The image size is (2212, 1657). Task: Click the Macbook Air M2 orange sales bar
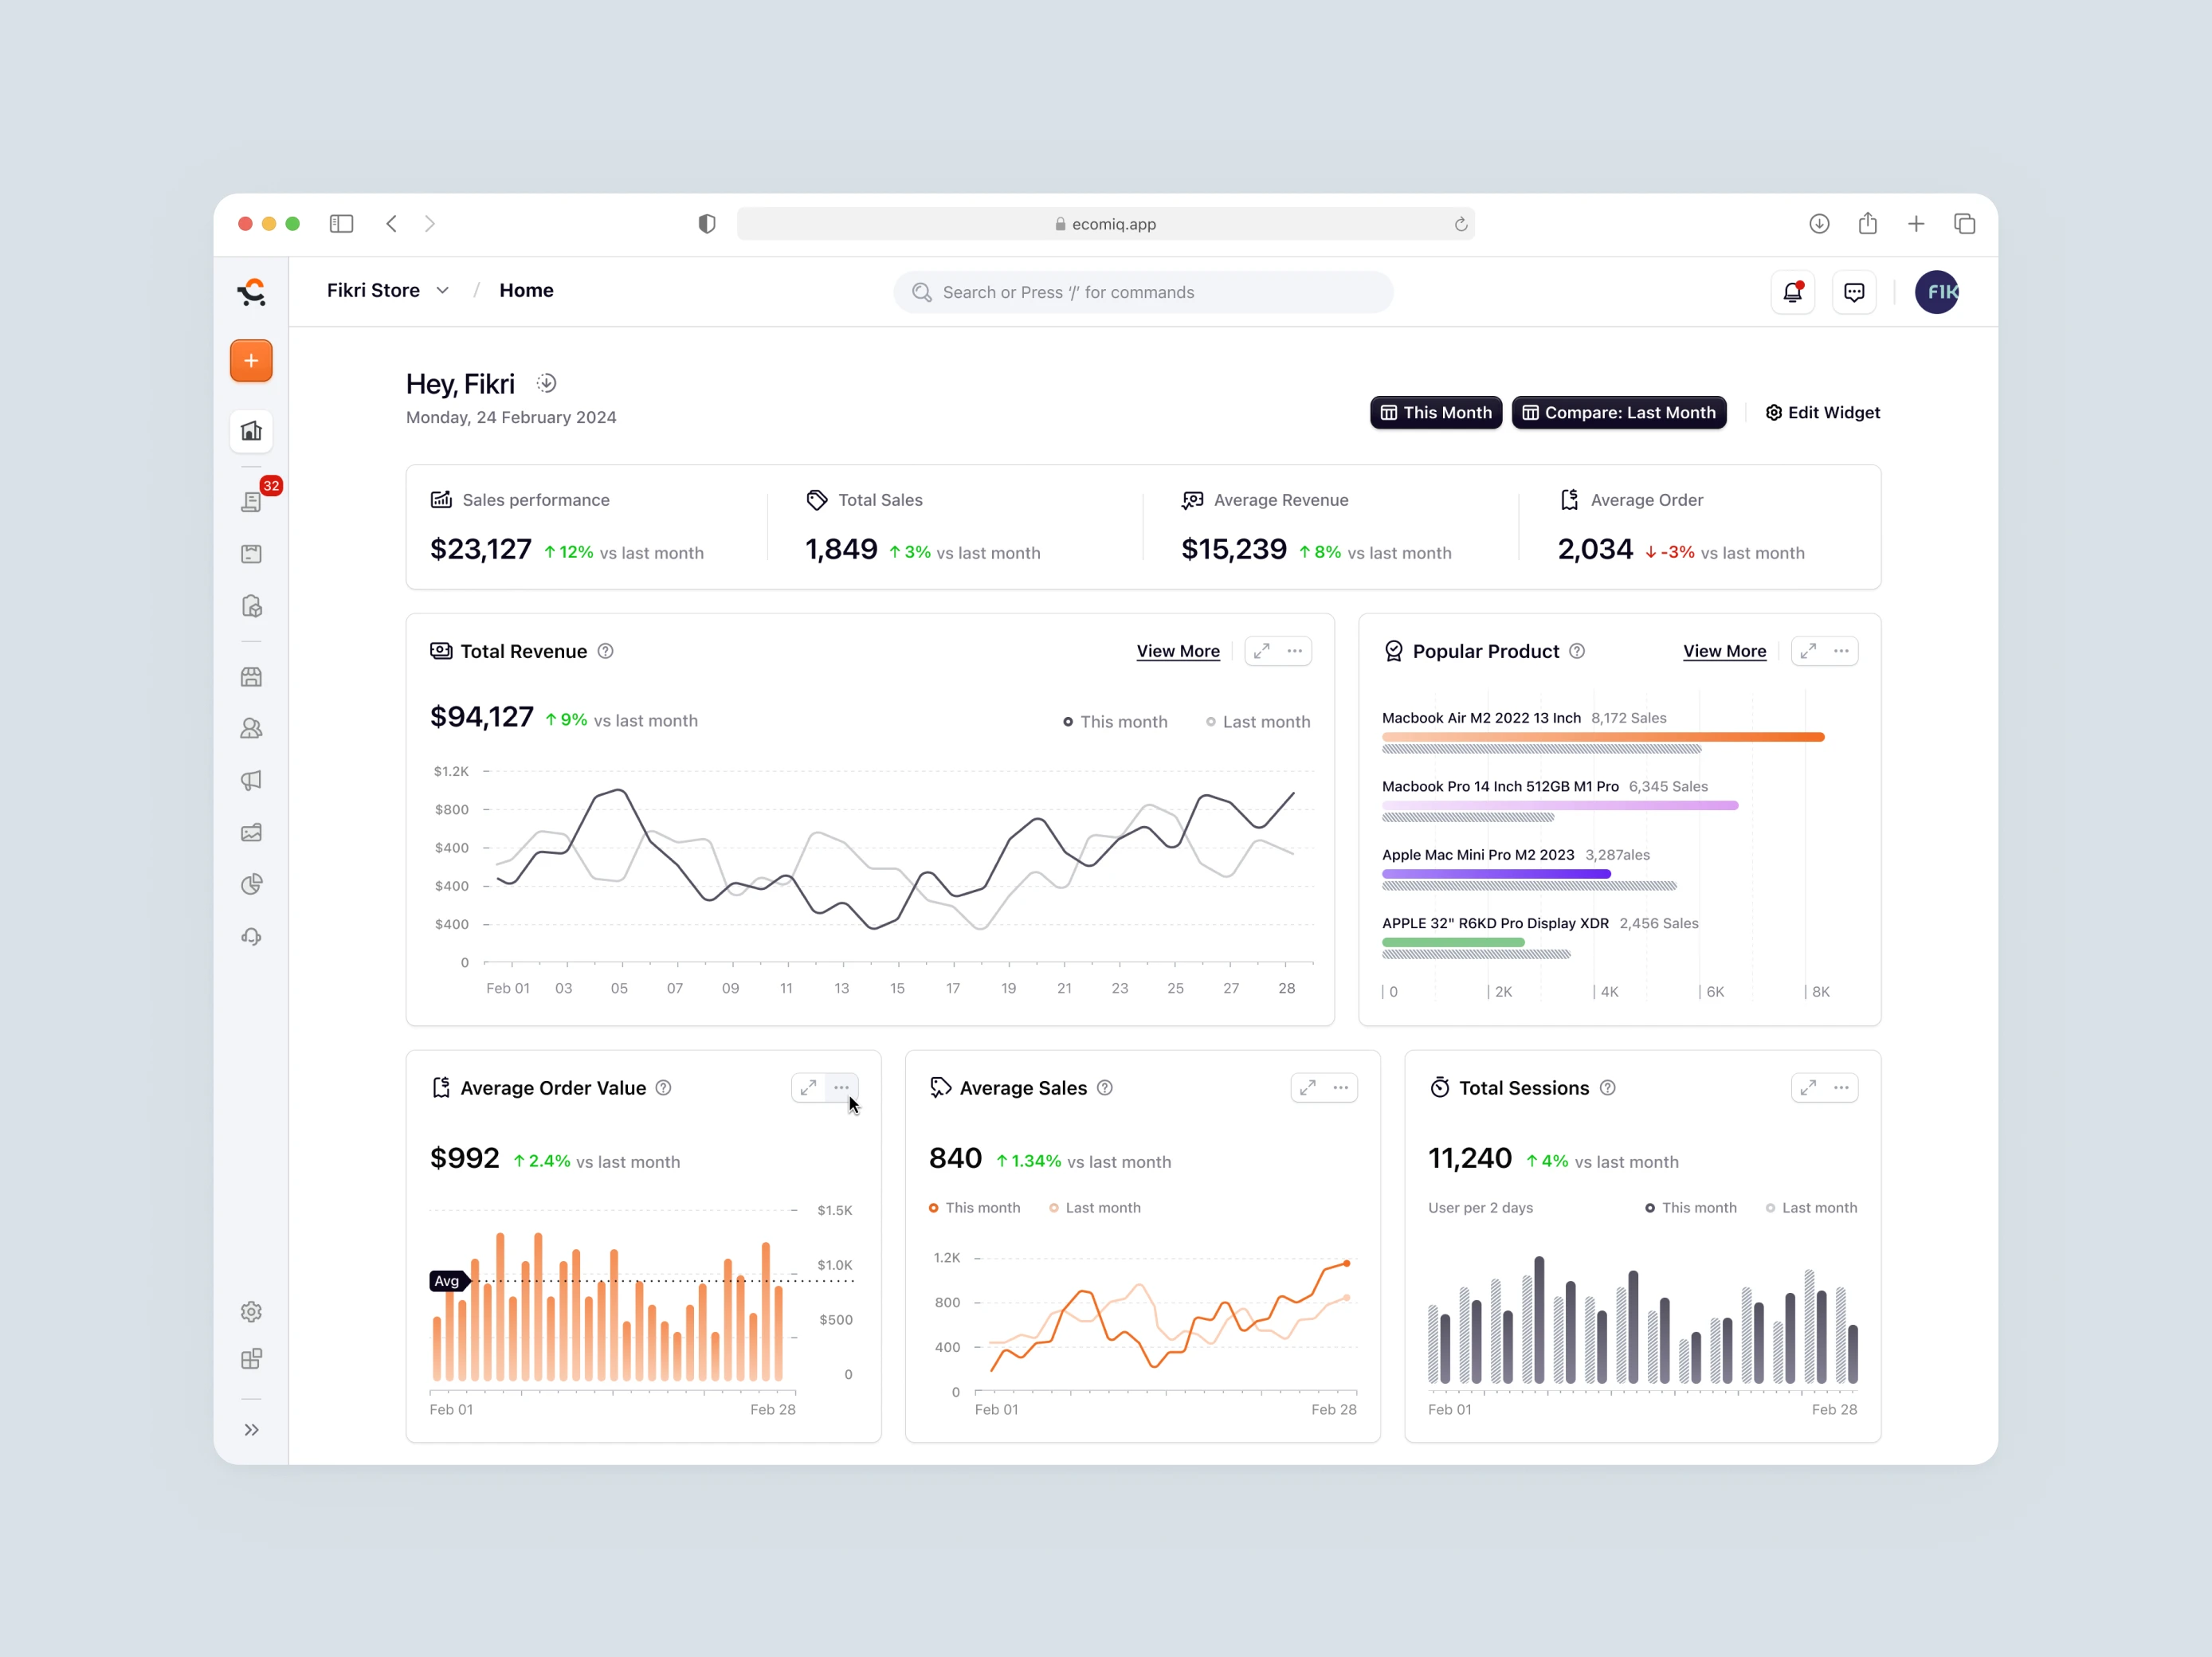click(x=1603, y=737)
